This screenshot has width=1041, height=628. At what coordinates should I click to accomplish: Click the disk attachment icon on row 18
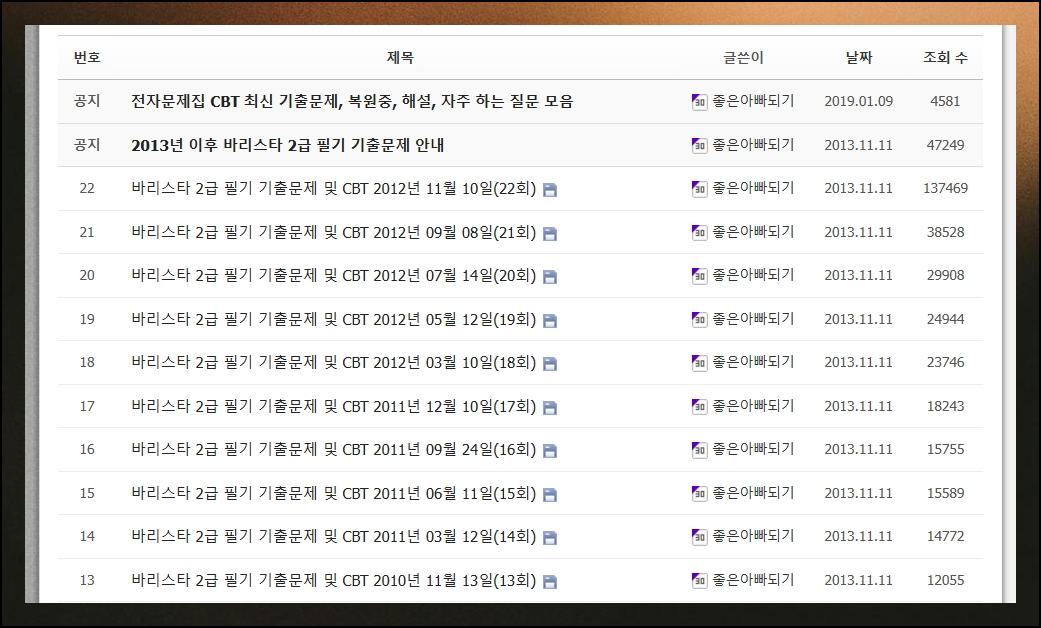(550, 364)
